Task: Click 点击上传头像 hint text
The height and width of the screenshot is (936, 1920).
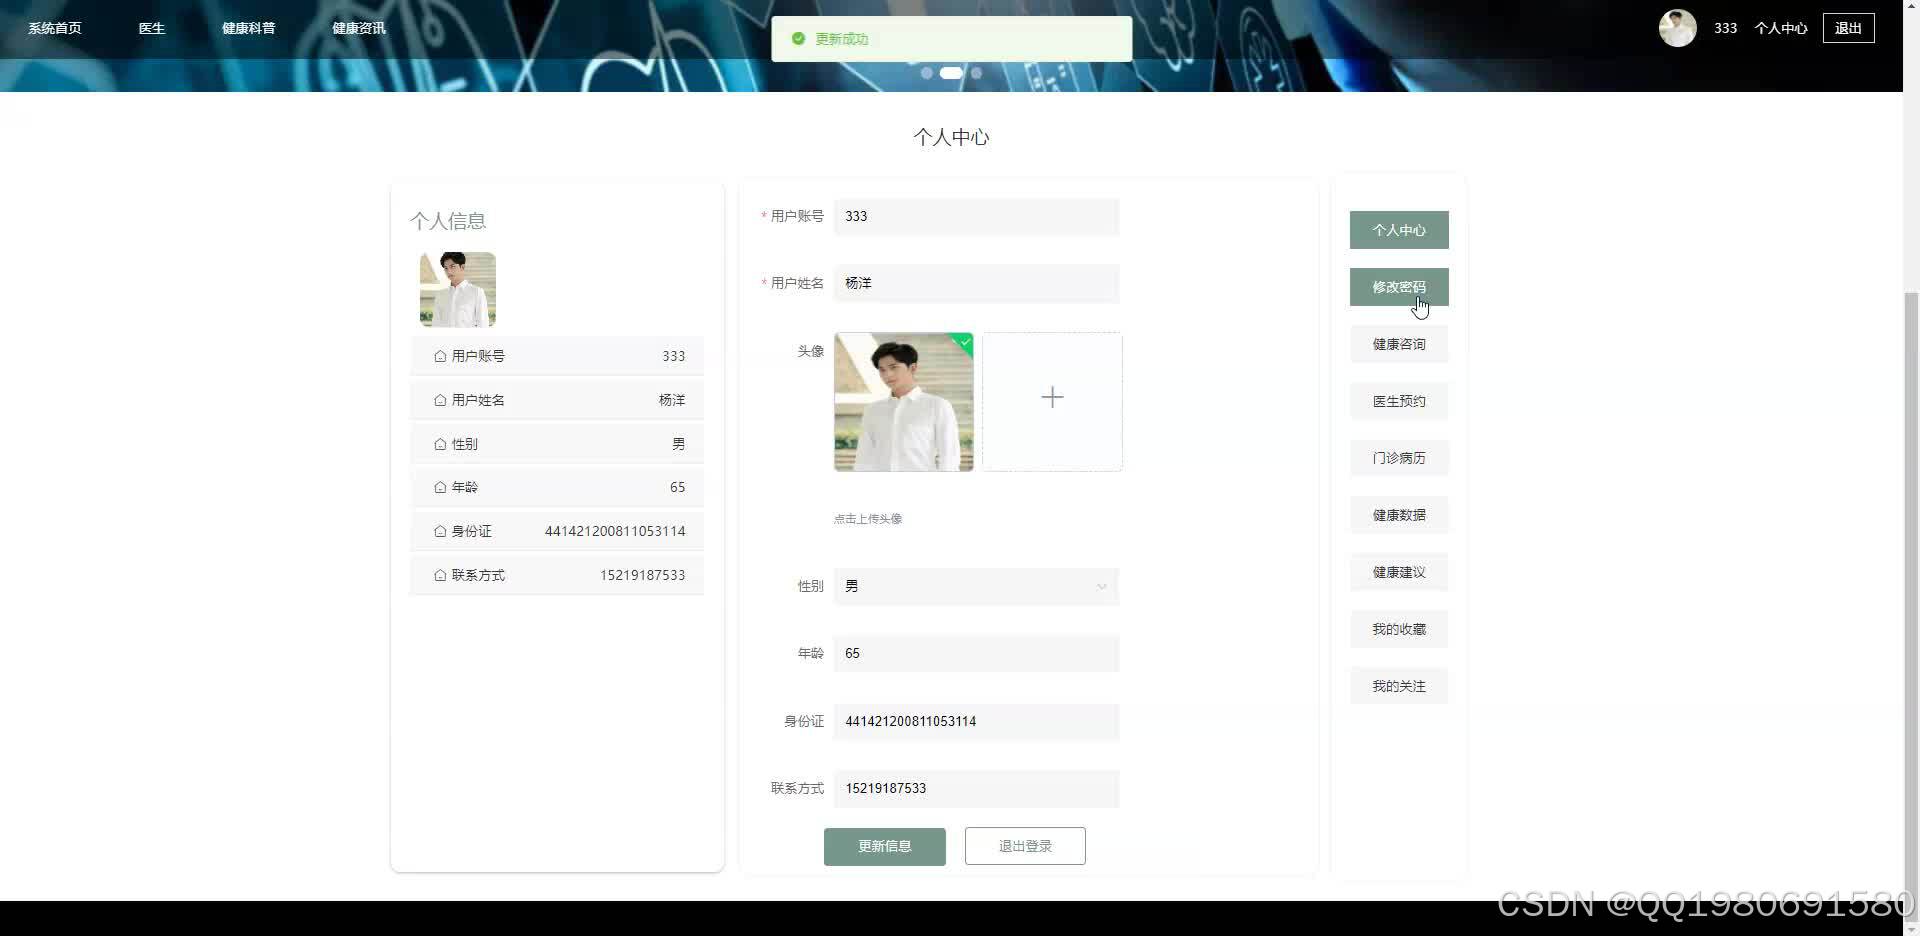Action: click(x=868, y=519)
